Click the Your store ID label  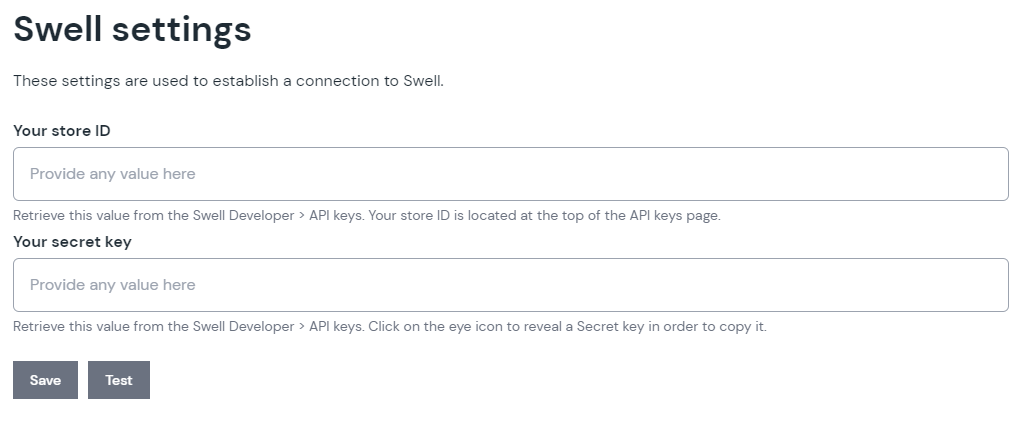tap(61, 131)
